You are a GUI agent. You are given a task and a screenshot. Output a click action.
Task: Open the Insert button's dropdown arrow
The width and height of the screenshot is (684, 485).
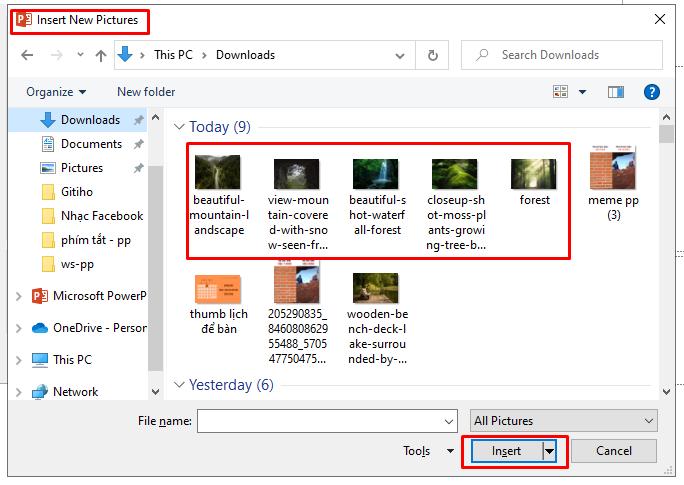[x=549, y=451]
